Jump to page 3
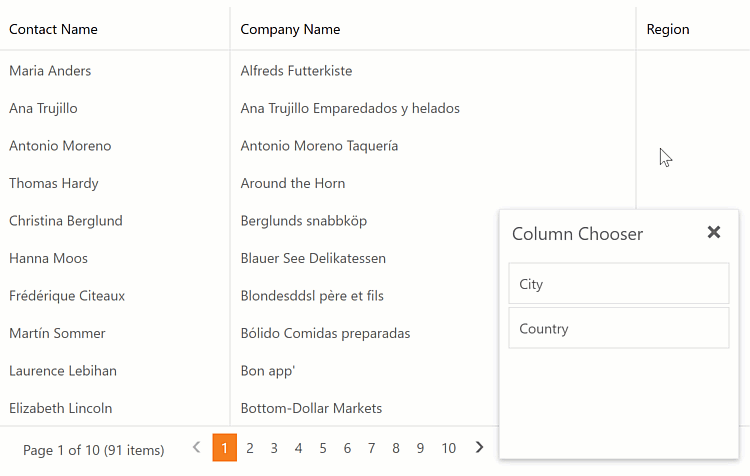The image size is (750, 476). [274, 449]
